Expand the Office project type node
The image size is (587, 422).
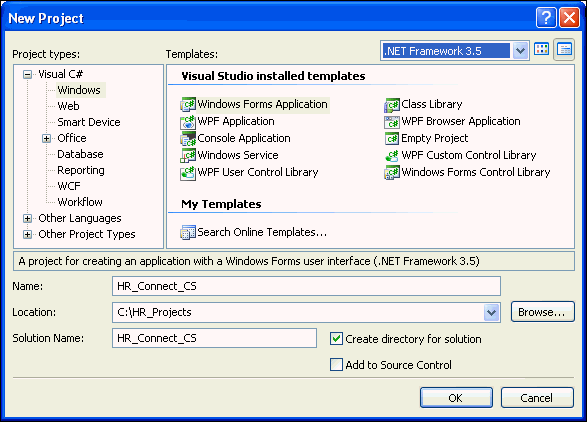point(46,139)
